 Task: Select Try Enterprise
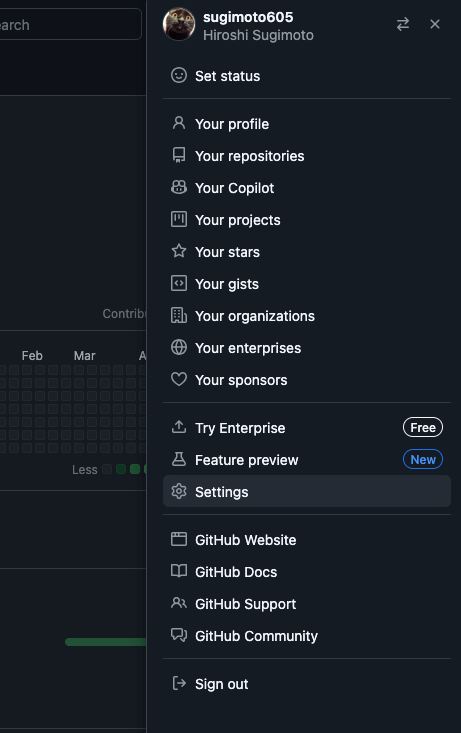307,428
